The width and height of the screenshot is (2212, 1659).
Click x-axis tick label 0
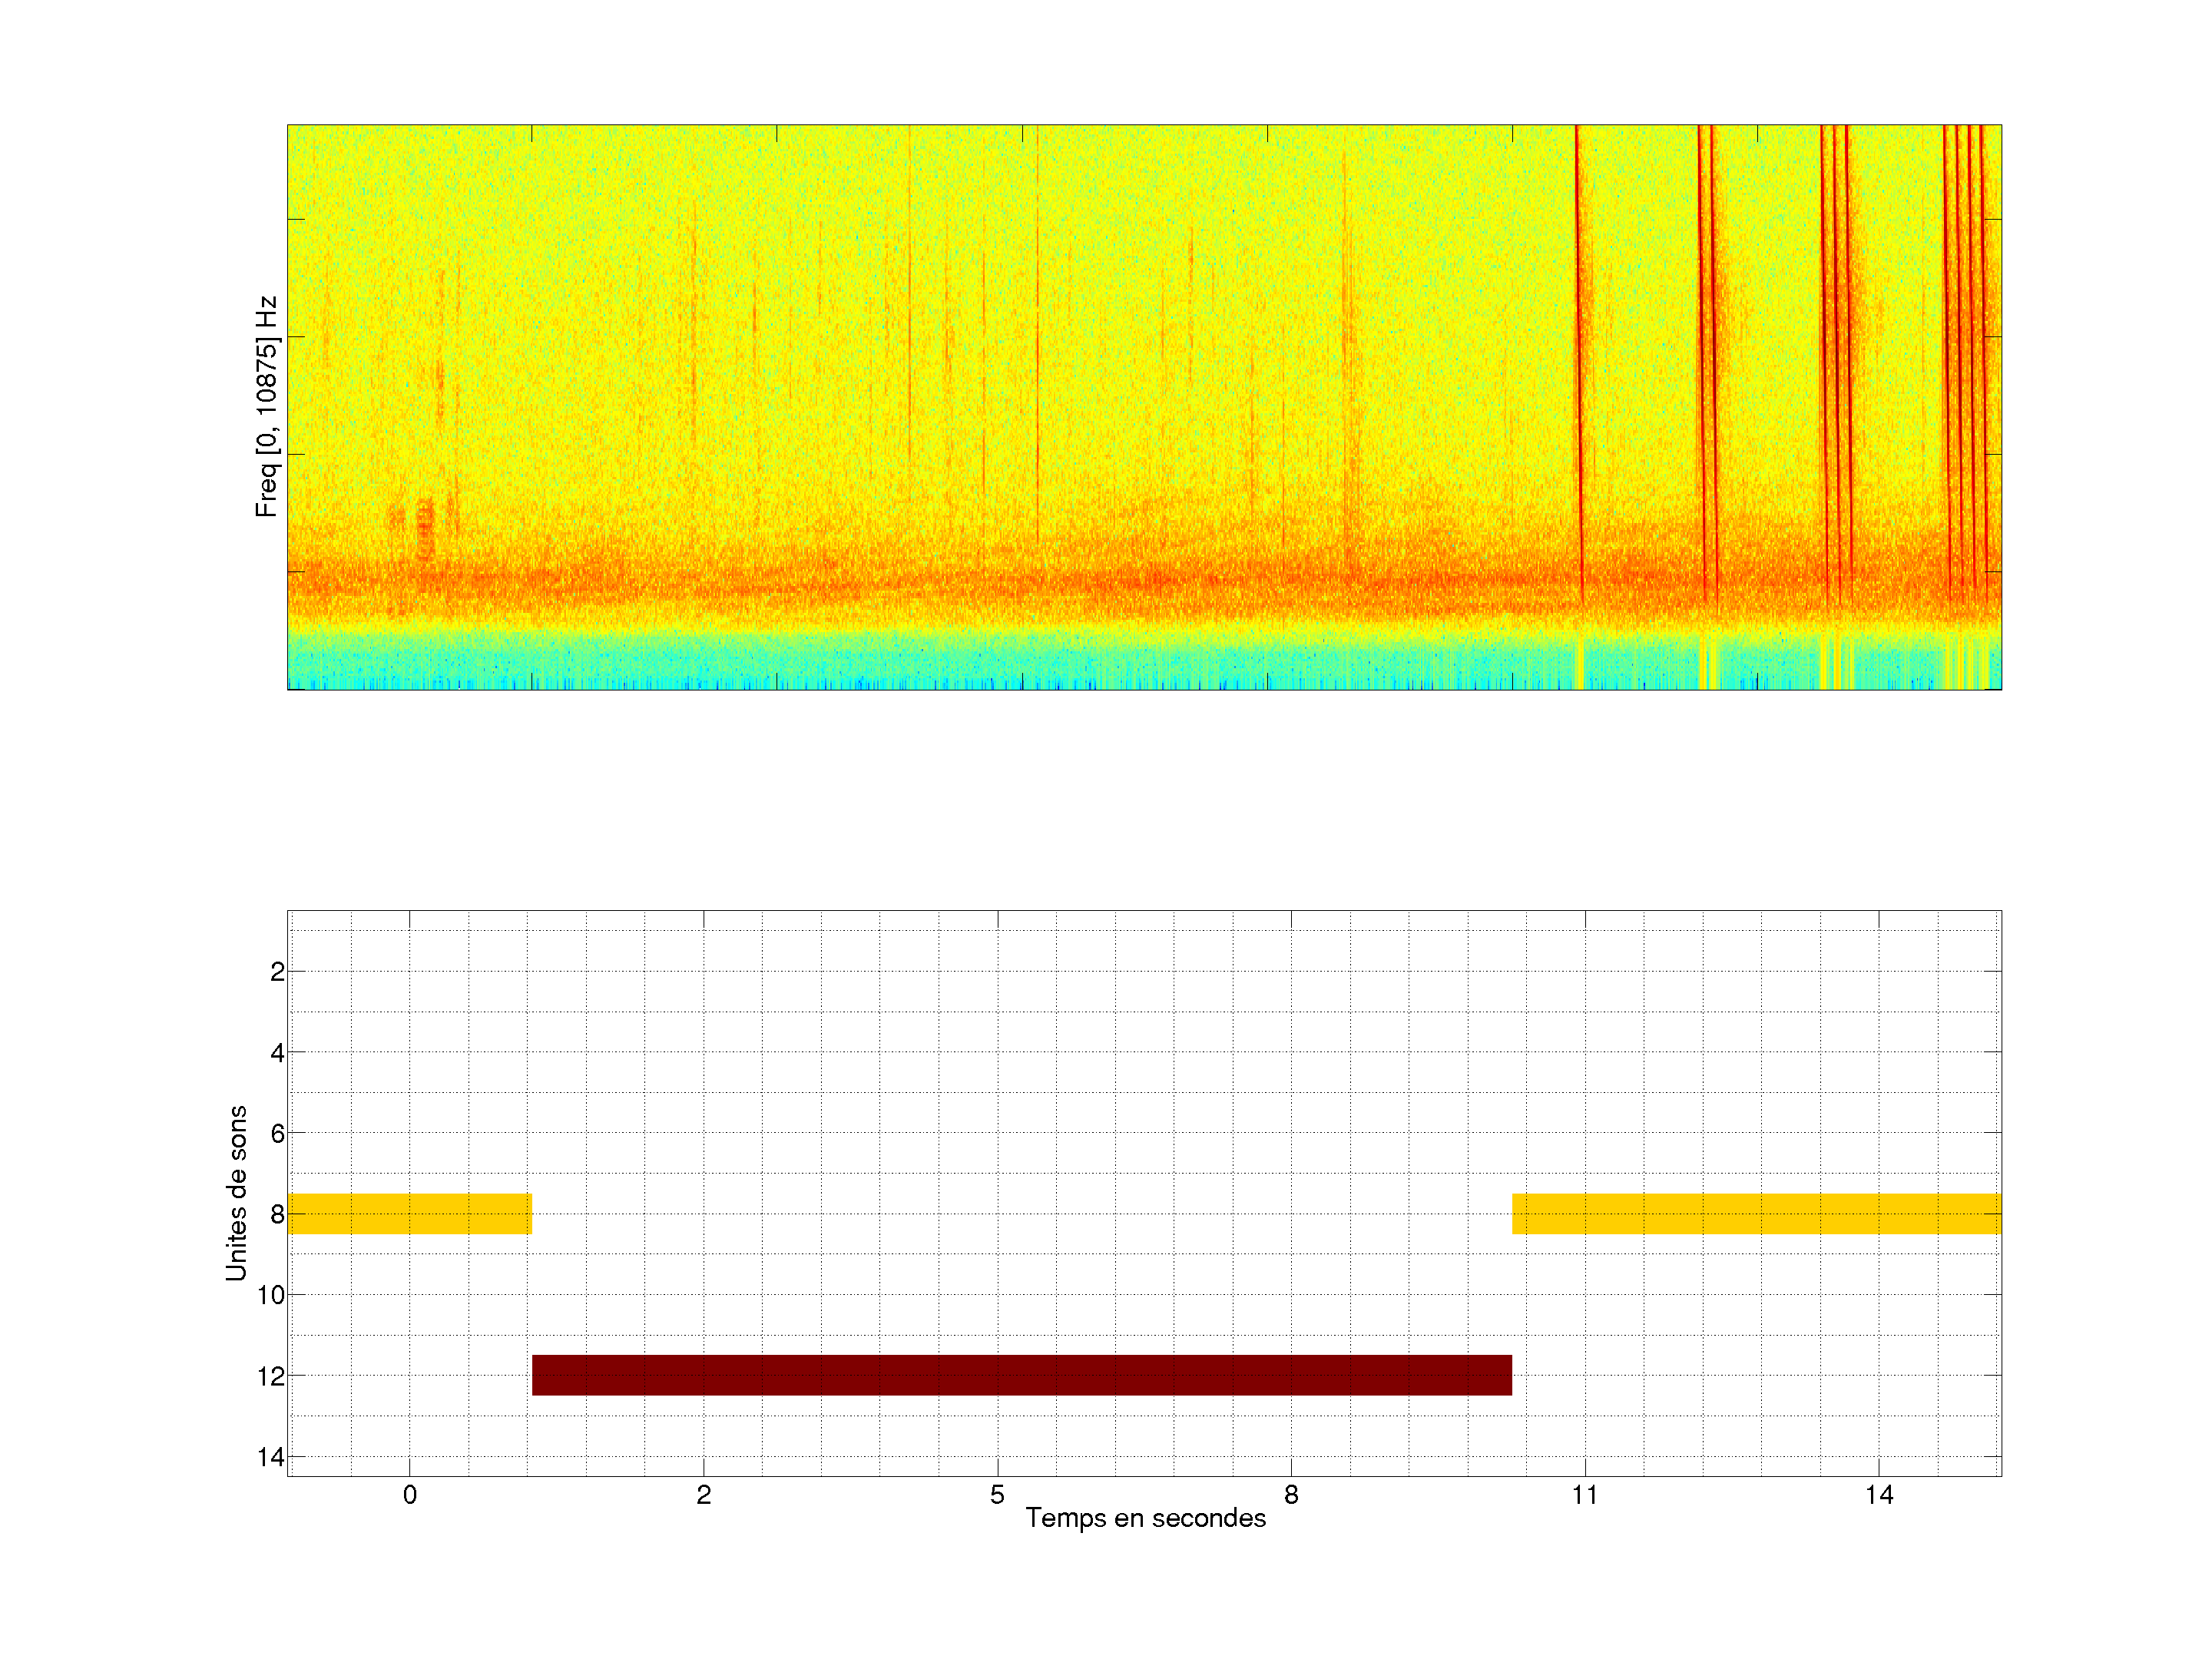pos(409,1495)
